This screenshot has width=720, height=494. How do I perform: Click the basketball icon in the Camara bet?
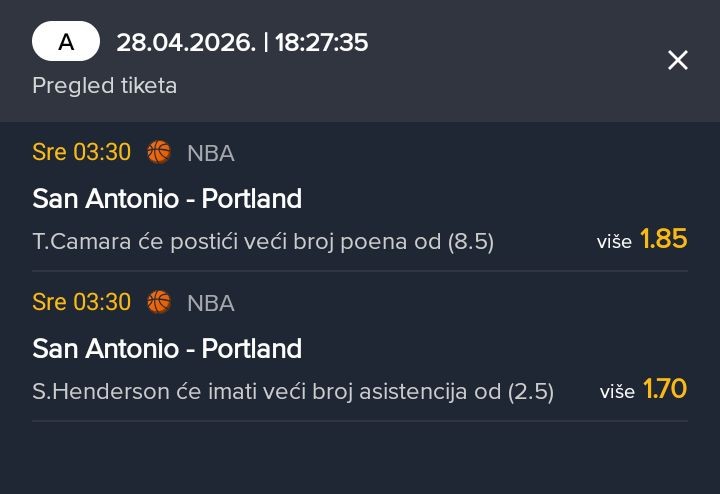point(159,152)
